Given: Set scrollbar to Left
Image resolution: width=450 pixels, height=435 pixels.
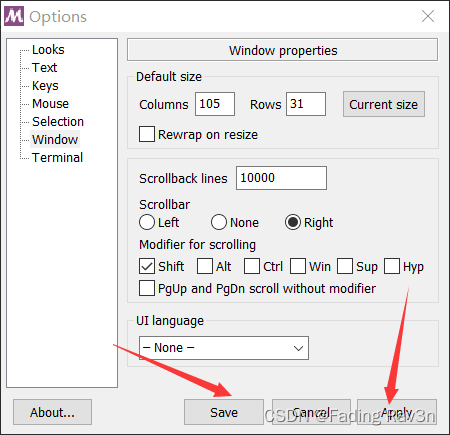Looking at the screenshot, I should (x=147, y=222).
